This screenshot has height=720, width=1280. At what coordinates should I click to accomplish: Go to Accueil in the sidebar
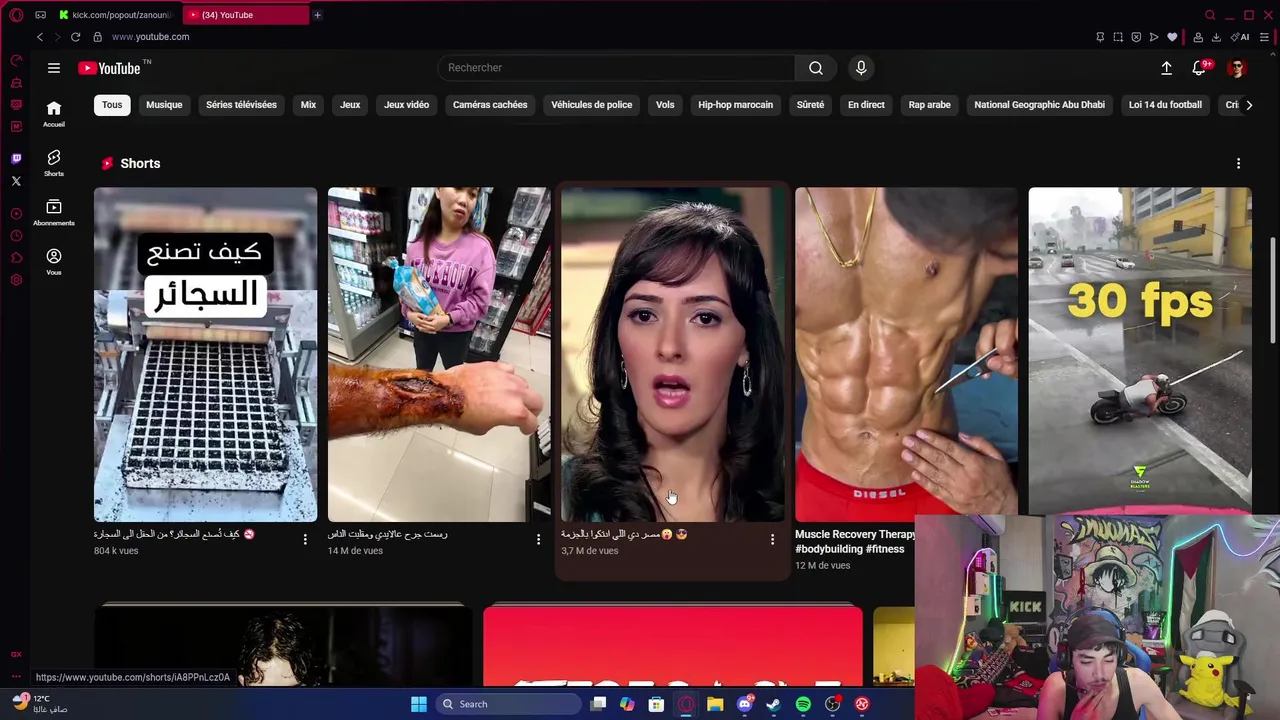[x=54, y=114]
